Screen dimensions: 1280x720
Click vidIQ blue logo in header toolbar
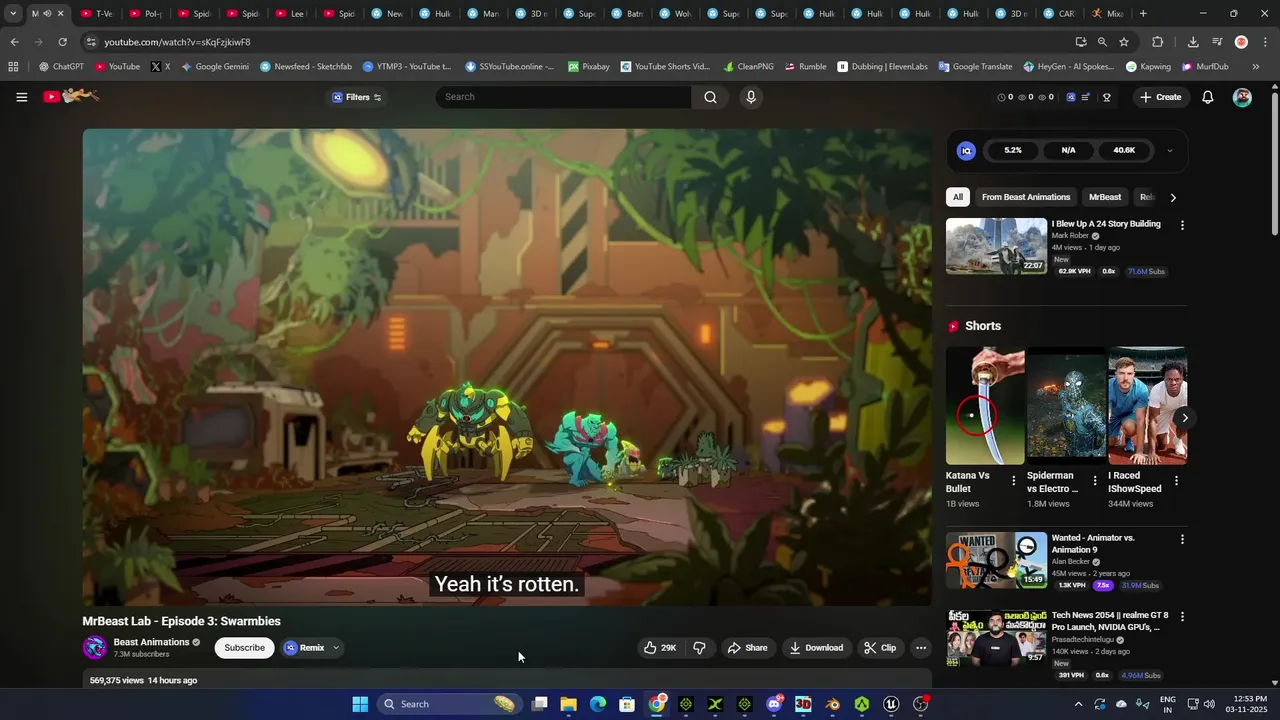coord(1071,97)
